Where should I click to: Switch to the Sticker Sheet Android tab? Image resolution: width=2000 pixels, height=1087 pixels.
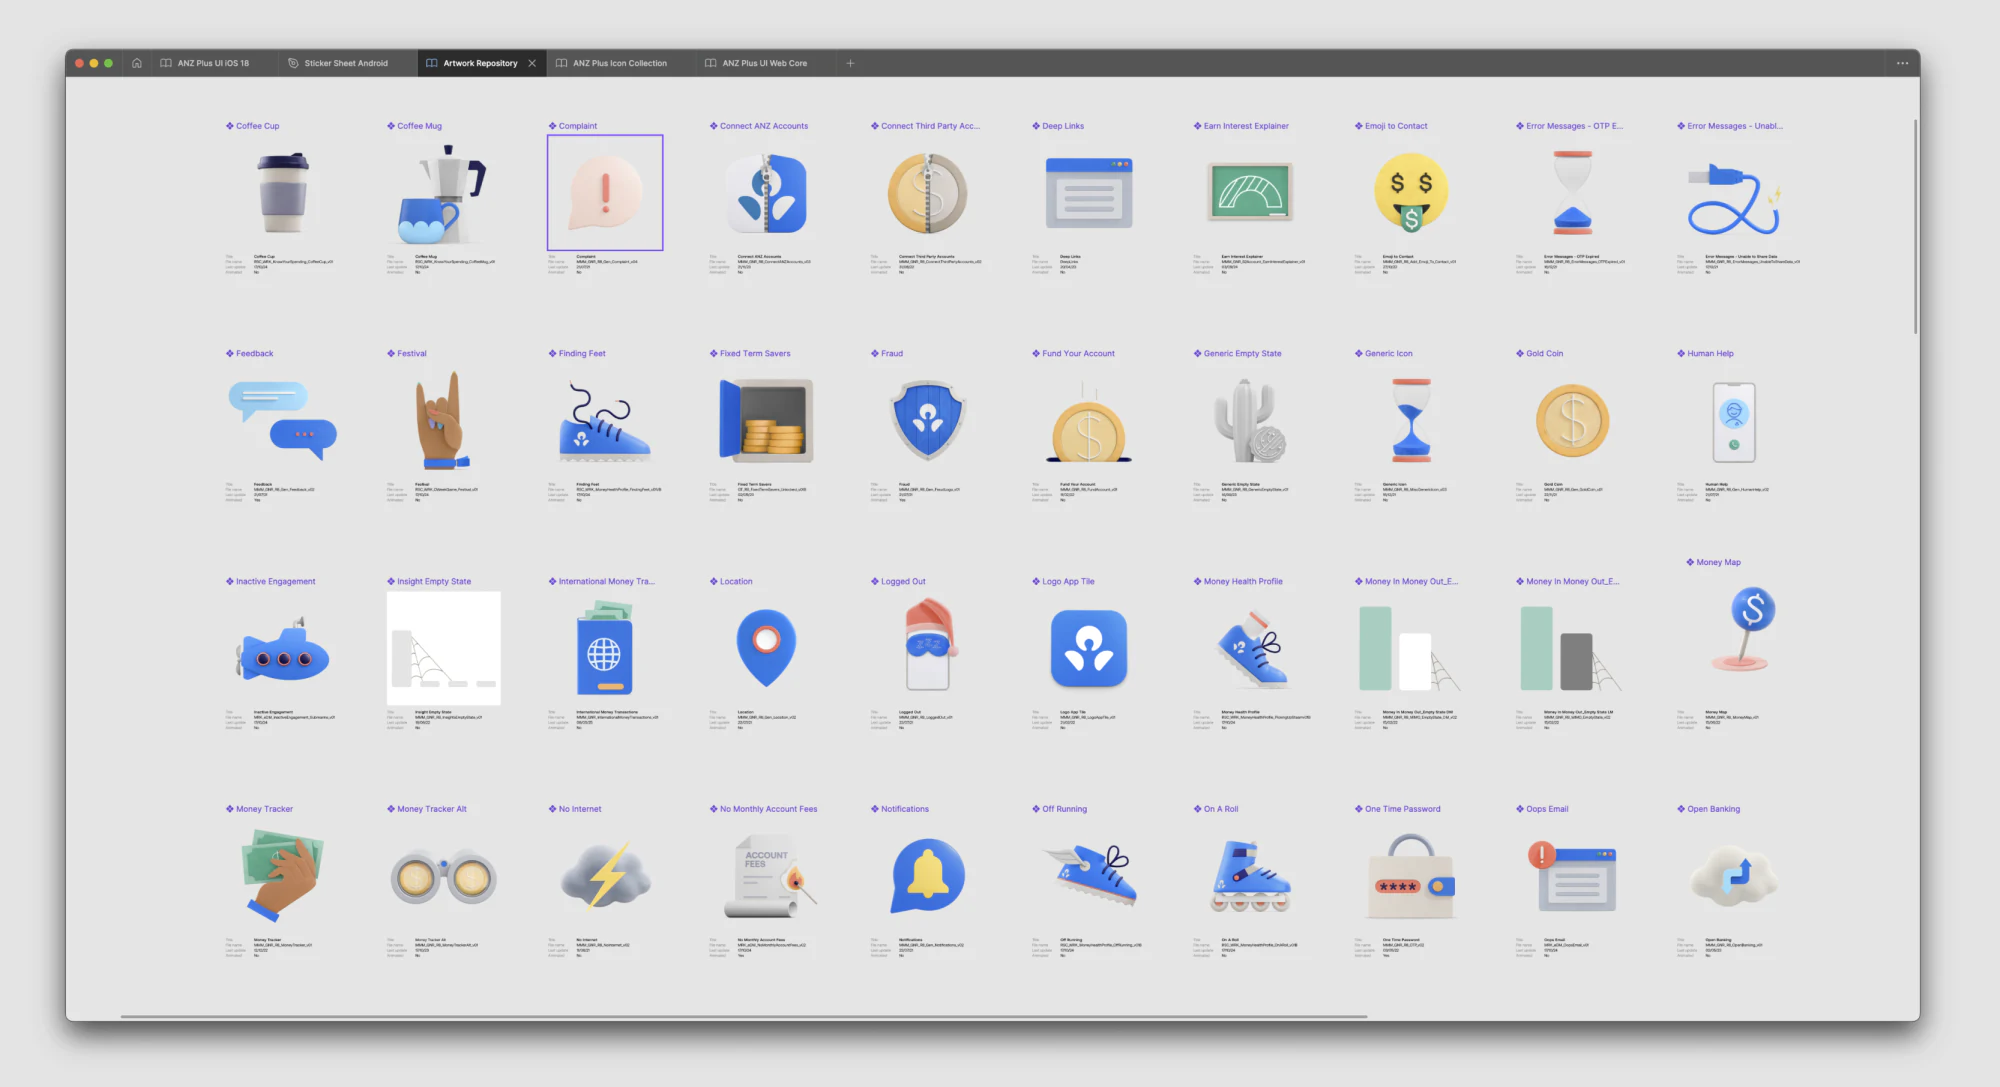[345, 63]
